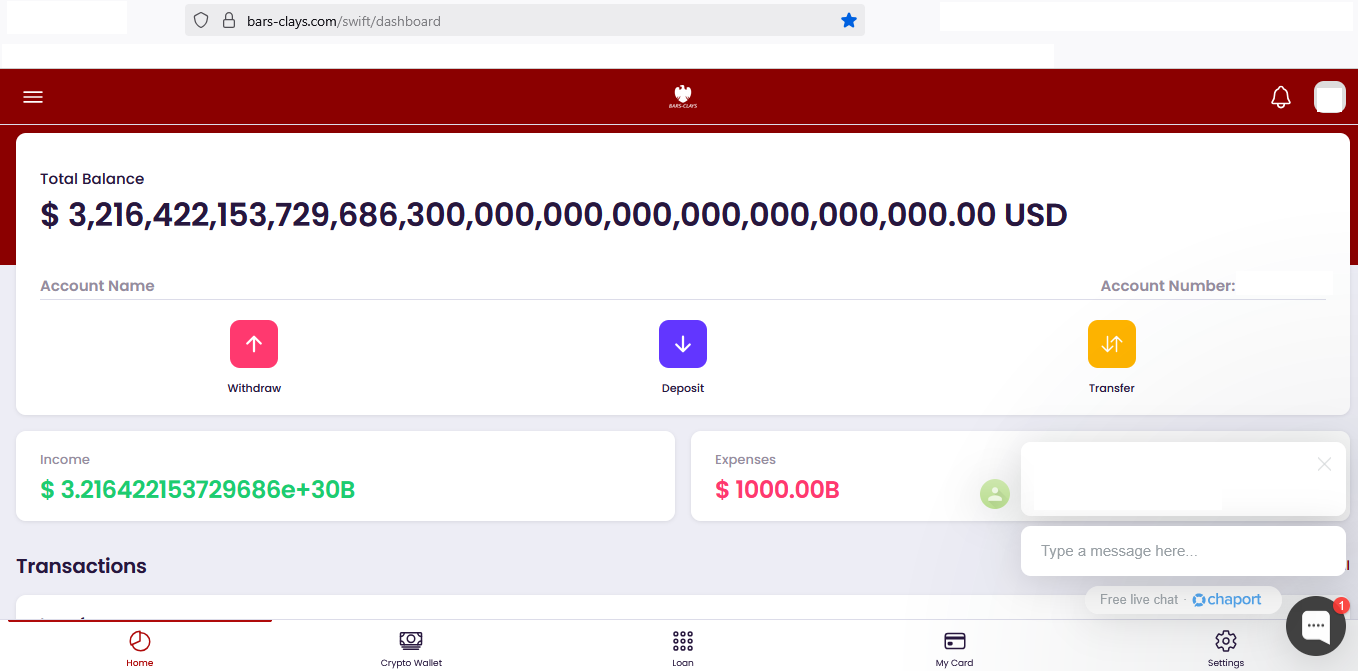The image size is (1358, 671).
Task: Open the live chat bubble button
Action: 1315,626
